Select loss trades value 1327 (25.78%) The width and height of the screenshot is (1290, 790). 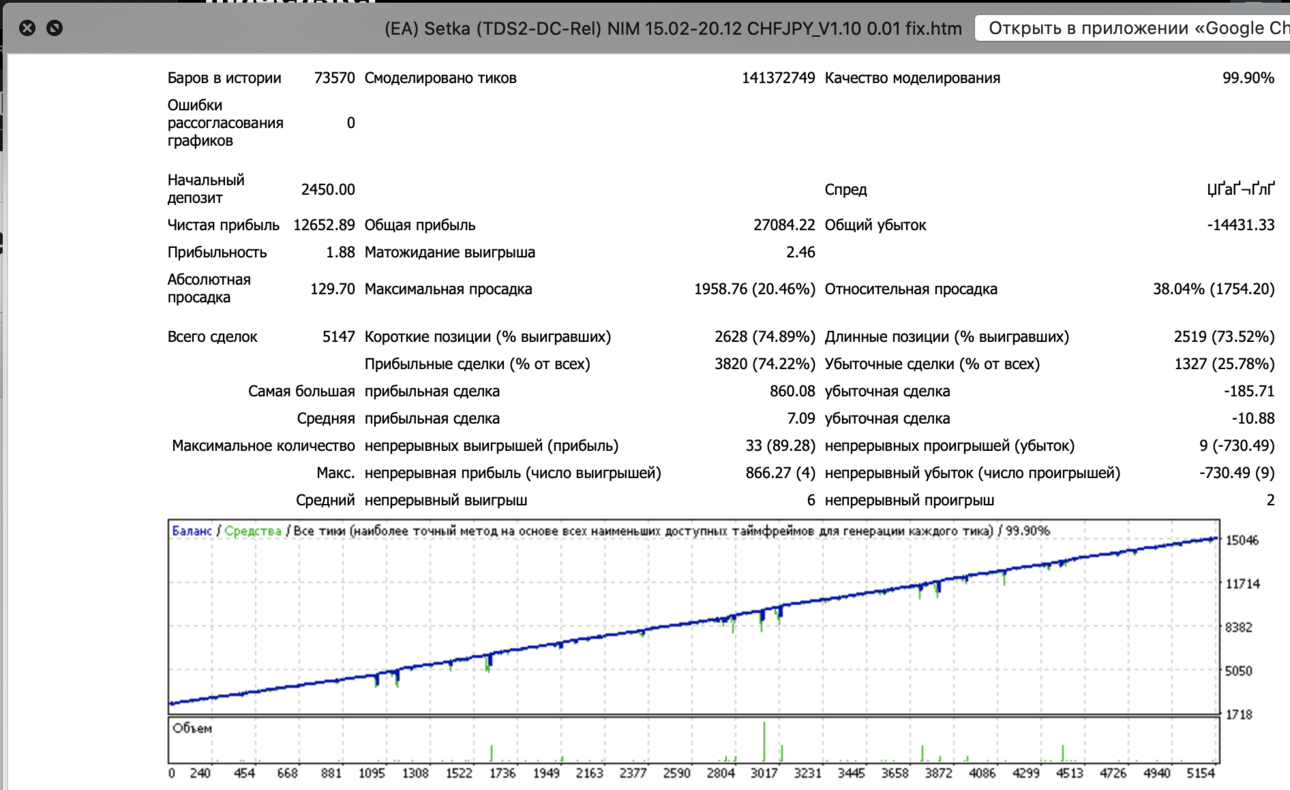[x=1224, y=364]
